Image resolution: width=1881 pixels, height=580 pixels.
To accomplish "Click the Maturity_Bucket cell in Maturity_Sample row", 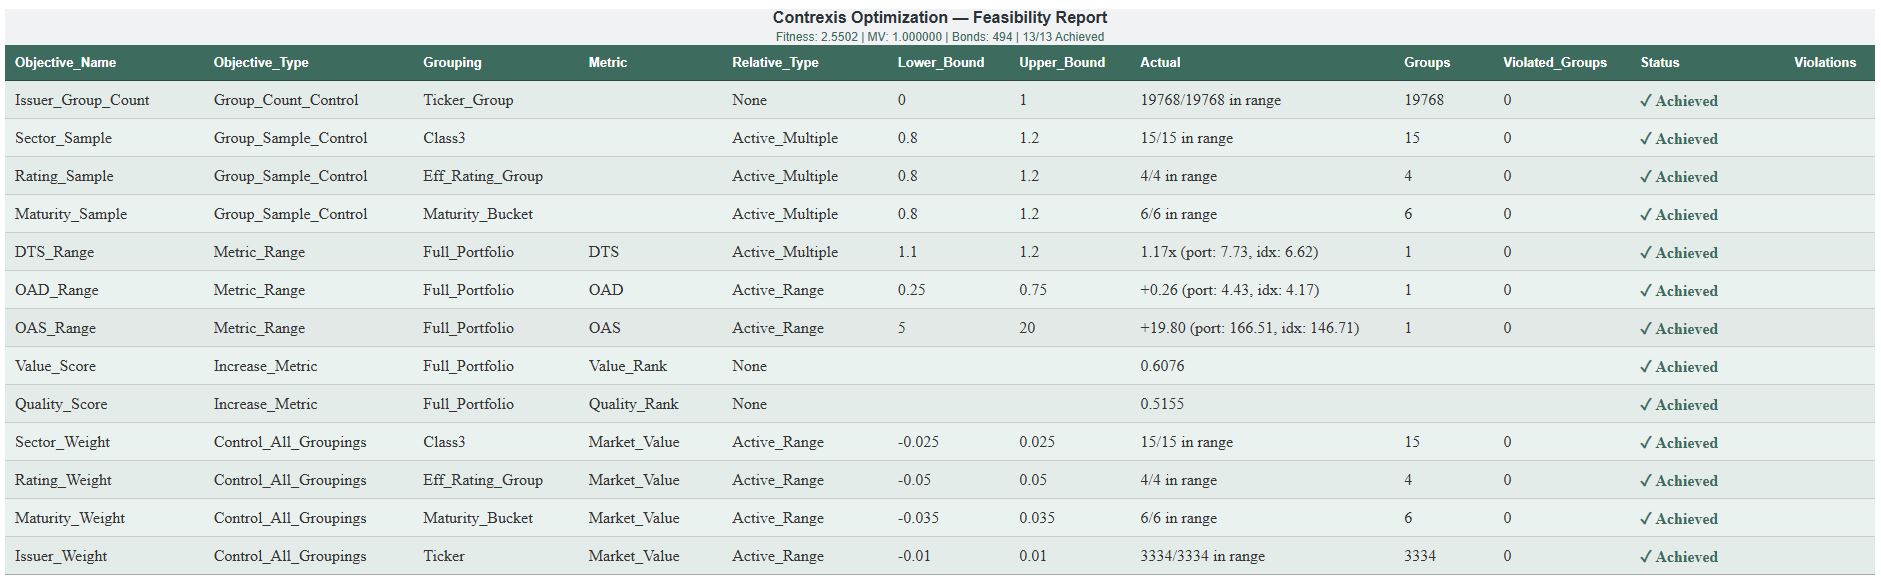I will point(478,214).
